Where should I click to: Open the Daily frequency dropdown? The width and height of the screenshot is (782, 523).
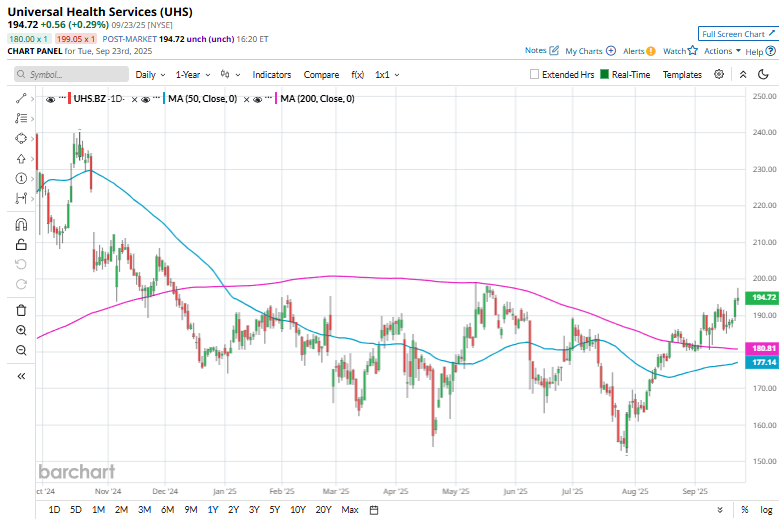click(x=150, y=74)
